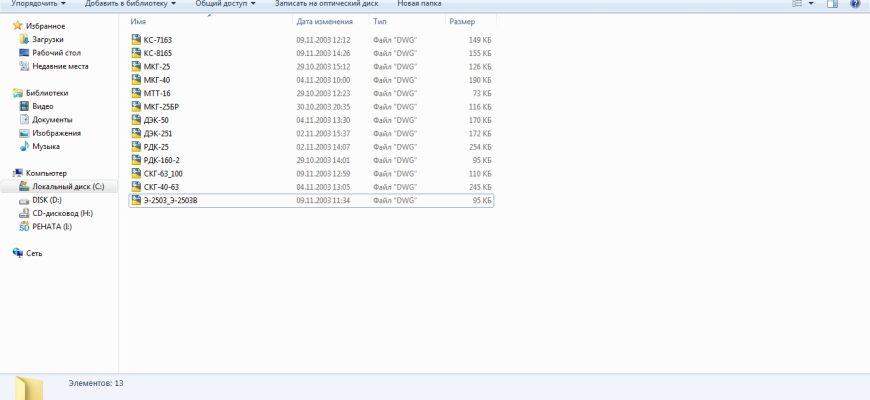
Task: Click Записать на оптический диск button
Action: coord(324,5)
